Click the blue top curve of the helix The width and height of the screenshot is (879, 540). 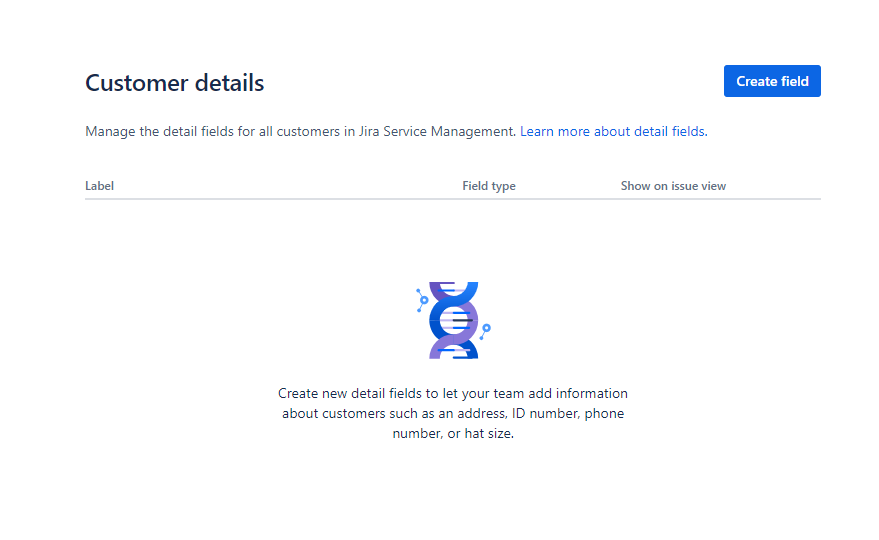tap(452, 291)
